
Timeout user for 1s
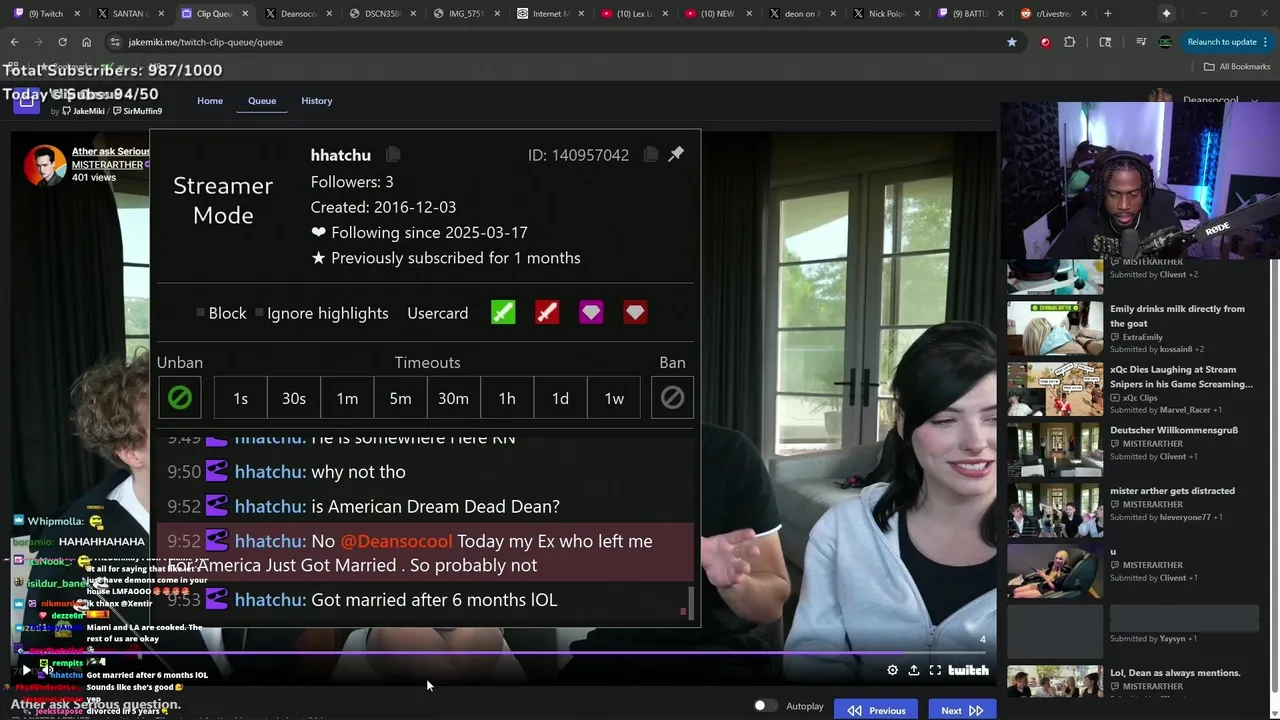click(x=240, y=398)
